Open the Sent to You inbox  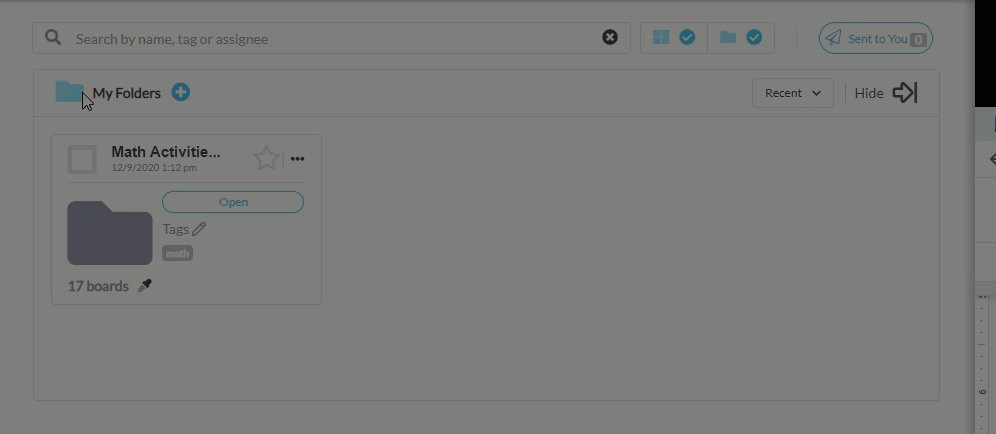[x=875, y=38]
